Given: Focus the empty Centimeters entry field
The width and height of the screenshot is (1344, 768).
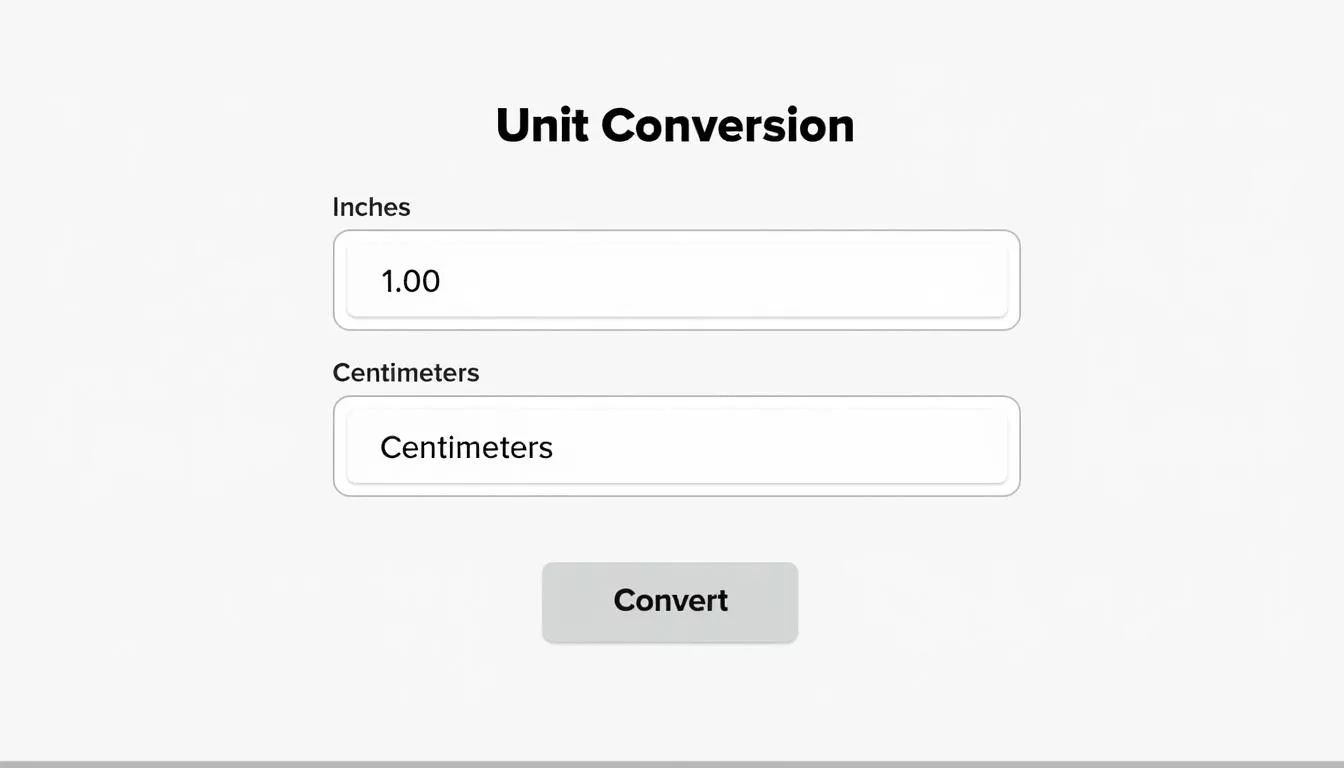Looking at the screenshot, I should tap(700, 446).
